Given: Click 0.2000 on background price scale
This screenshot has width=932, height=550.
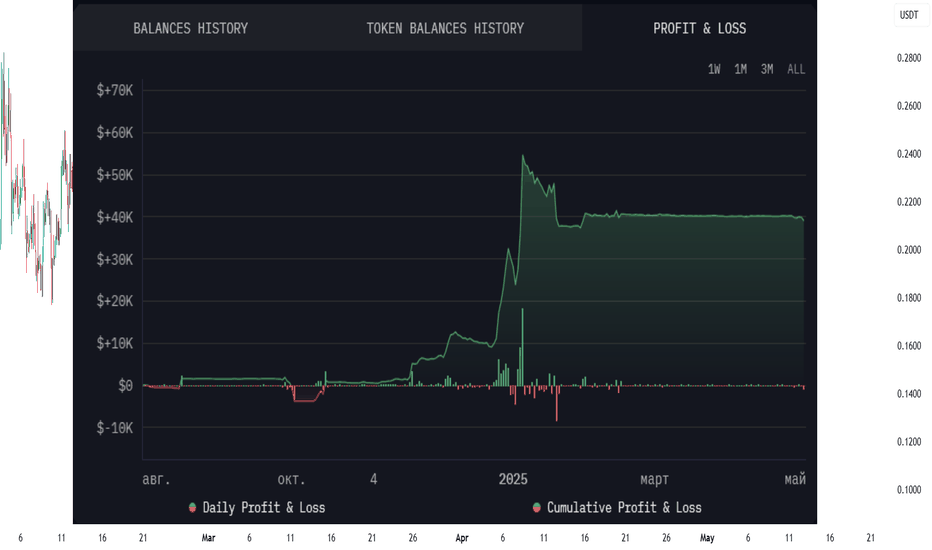Looking at the screenshot, I should [x=909, y=250].
